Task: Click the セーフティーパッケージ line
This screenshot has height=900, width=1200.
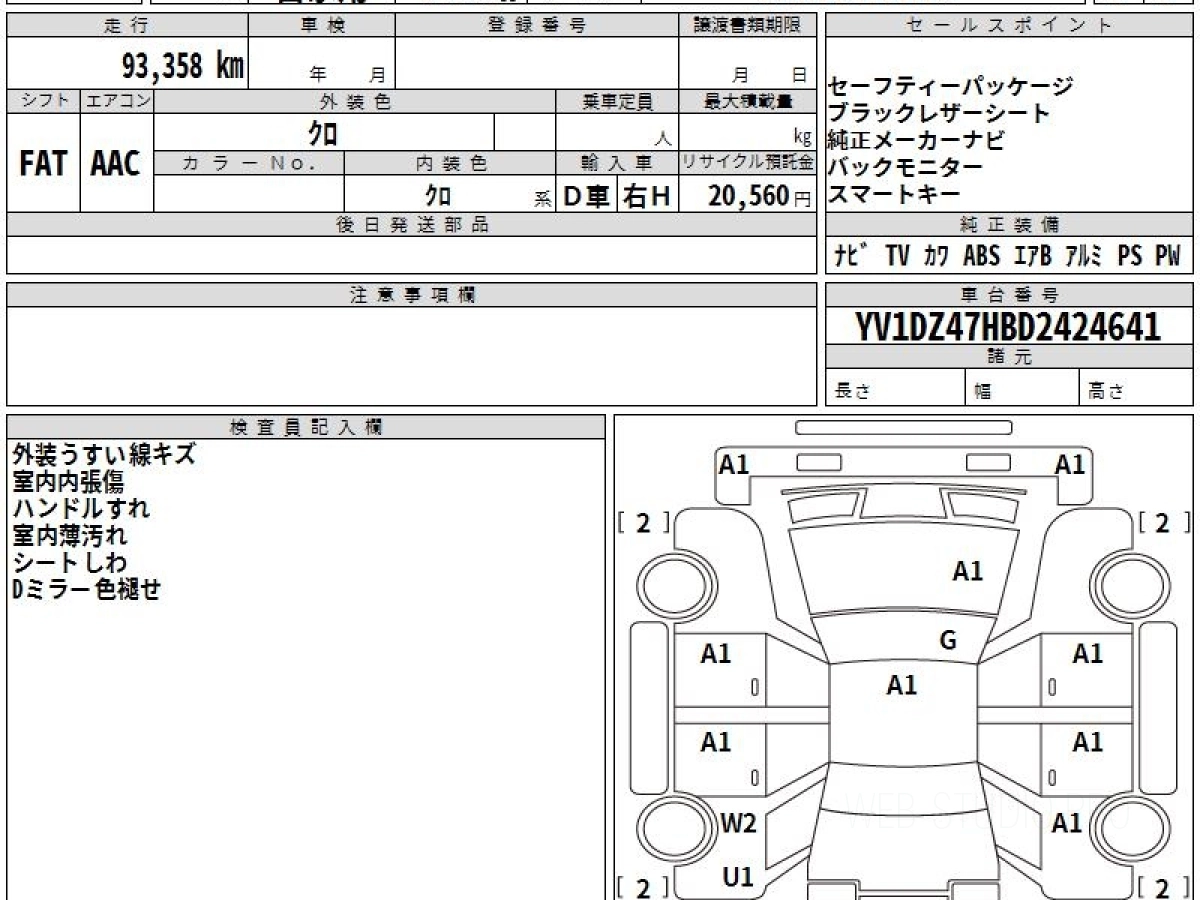Action: tap(951, 86)
